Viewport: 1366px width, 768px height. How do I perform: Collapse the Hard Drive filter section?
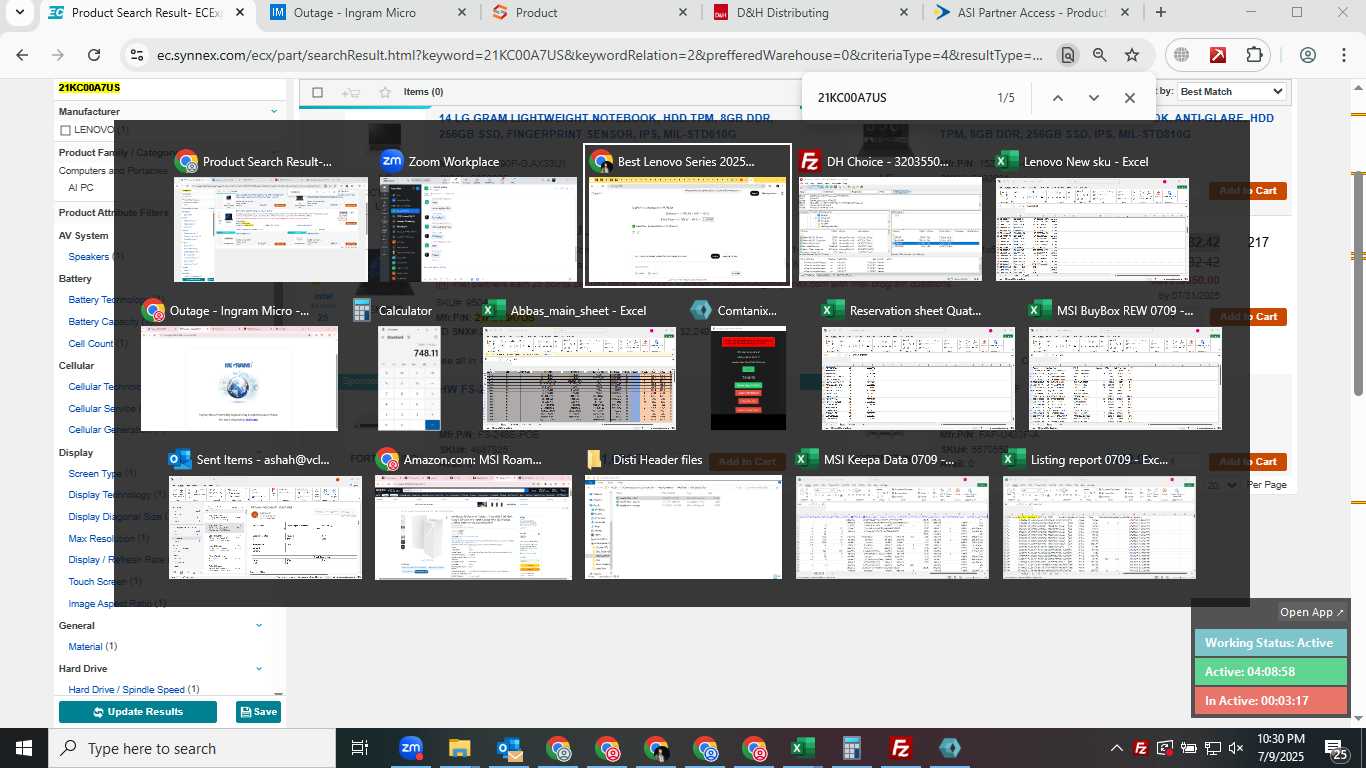pyautogui.click(x=259, y=668)
